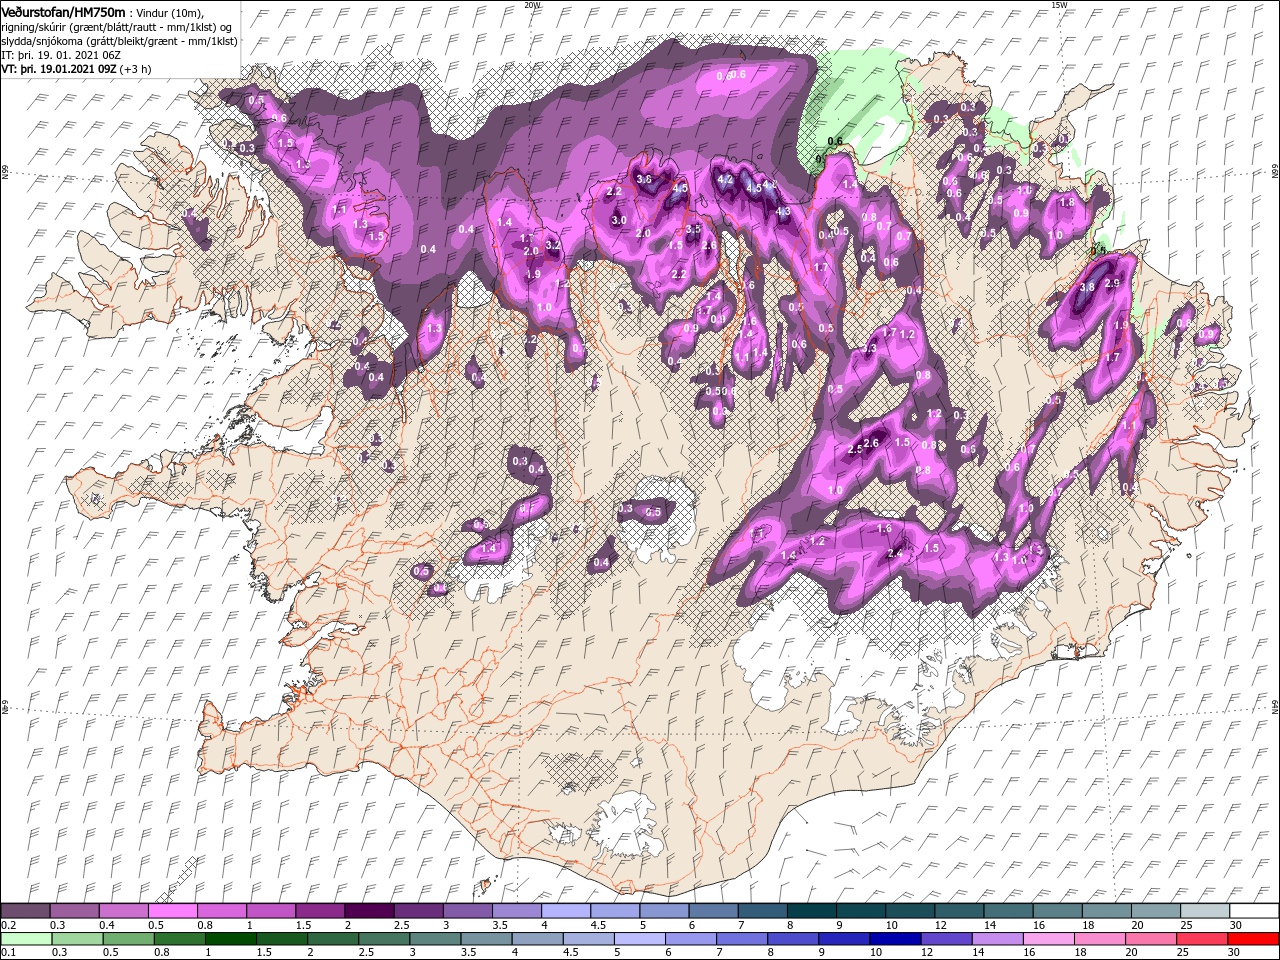Click the '0.2' label under the top legend row
The image size is (1280, 960).
tap(8, 925)
